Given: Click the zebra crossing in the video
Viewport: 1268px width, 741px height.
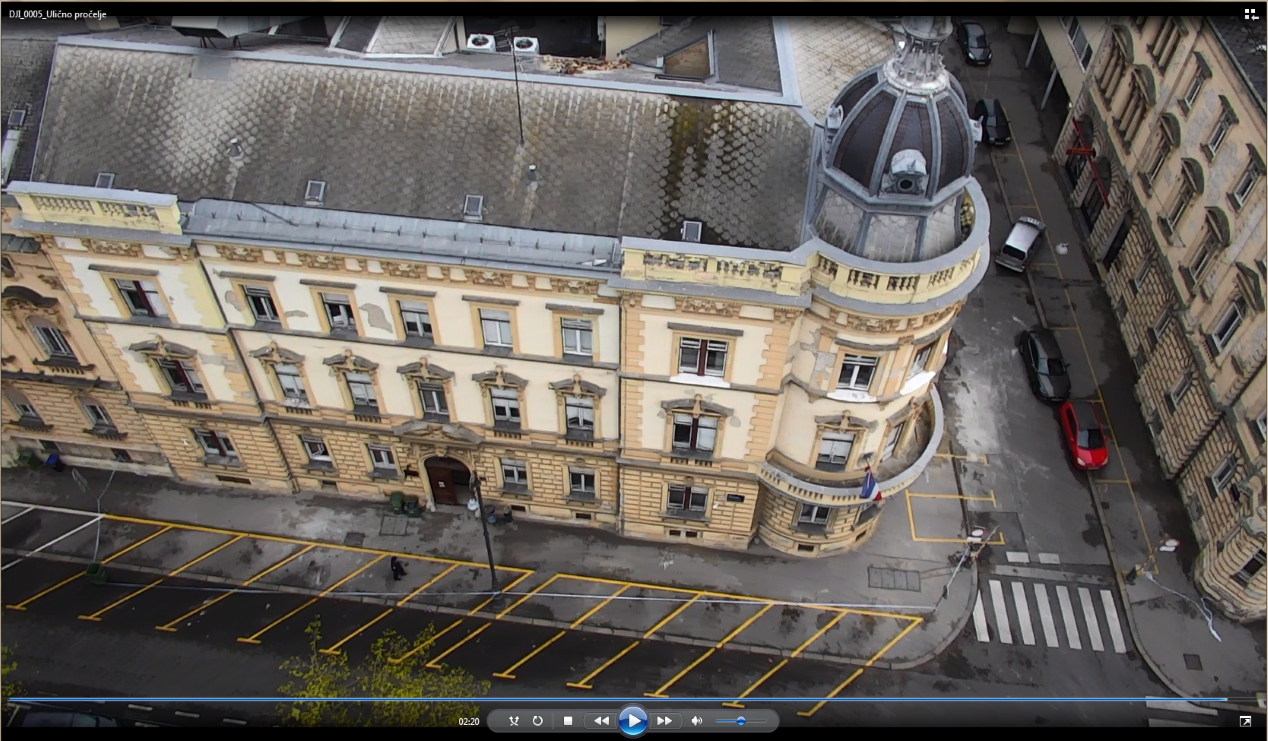Looking at the screenshot, I should coord(1050,612).
